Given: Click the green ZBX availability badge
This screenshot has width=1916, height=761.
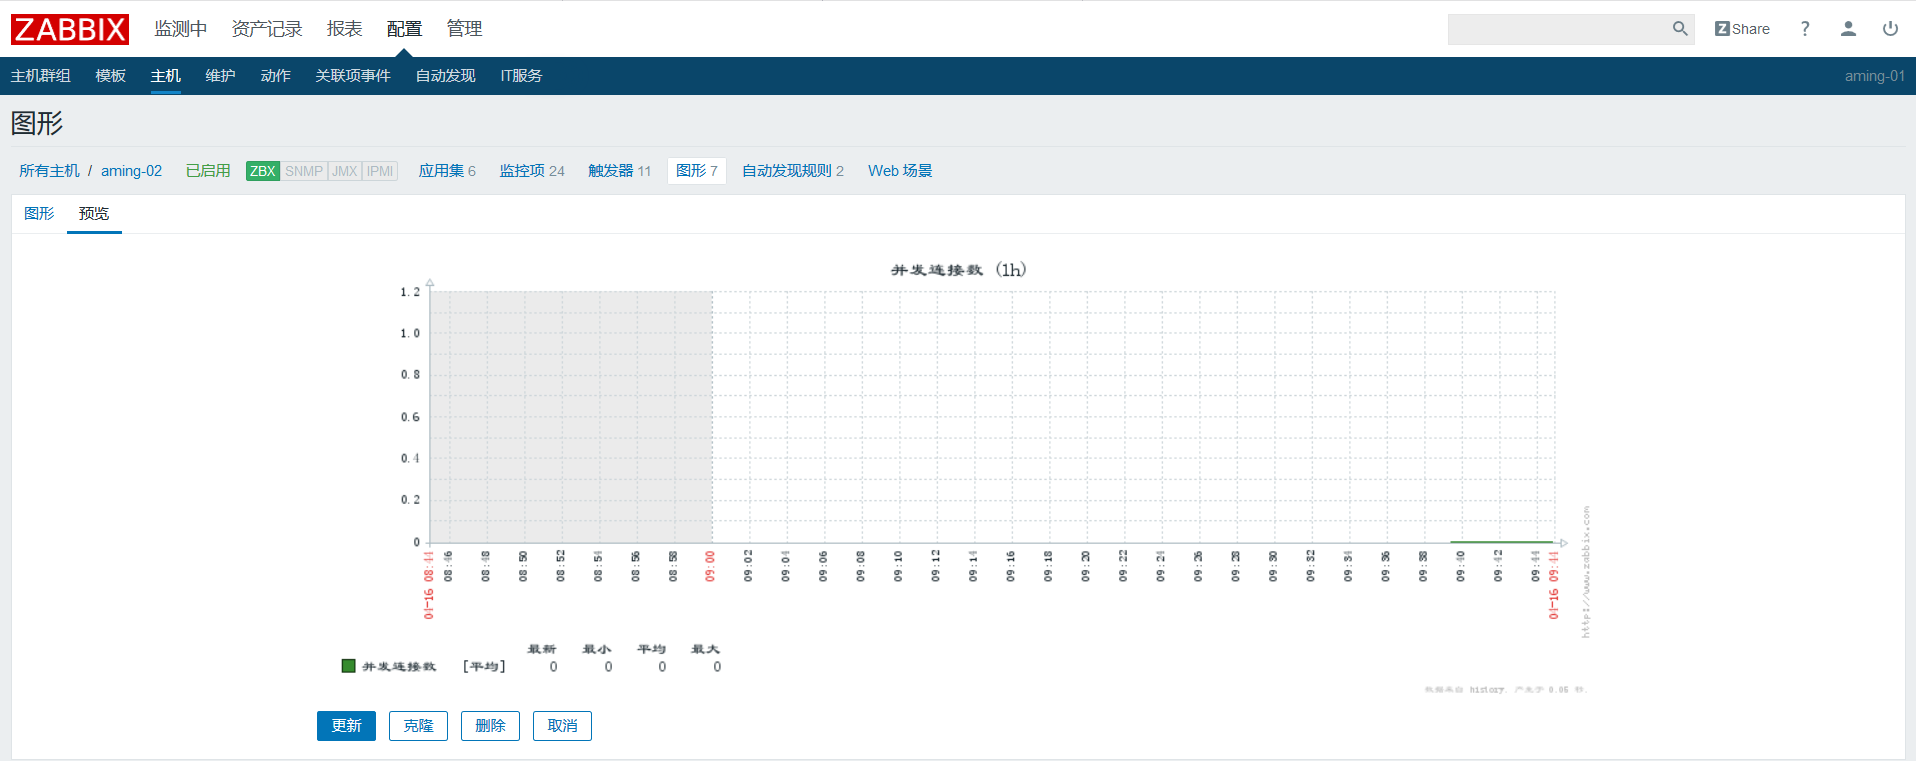Looking at the screenshot, I should point(263,171).
